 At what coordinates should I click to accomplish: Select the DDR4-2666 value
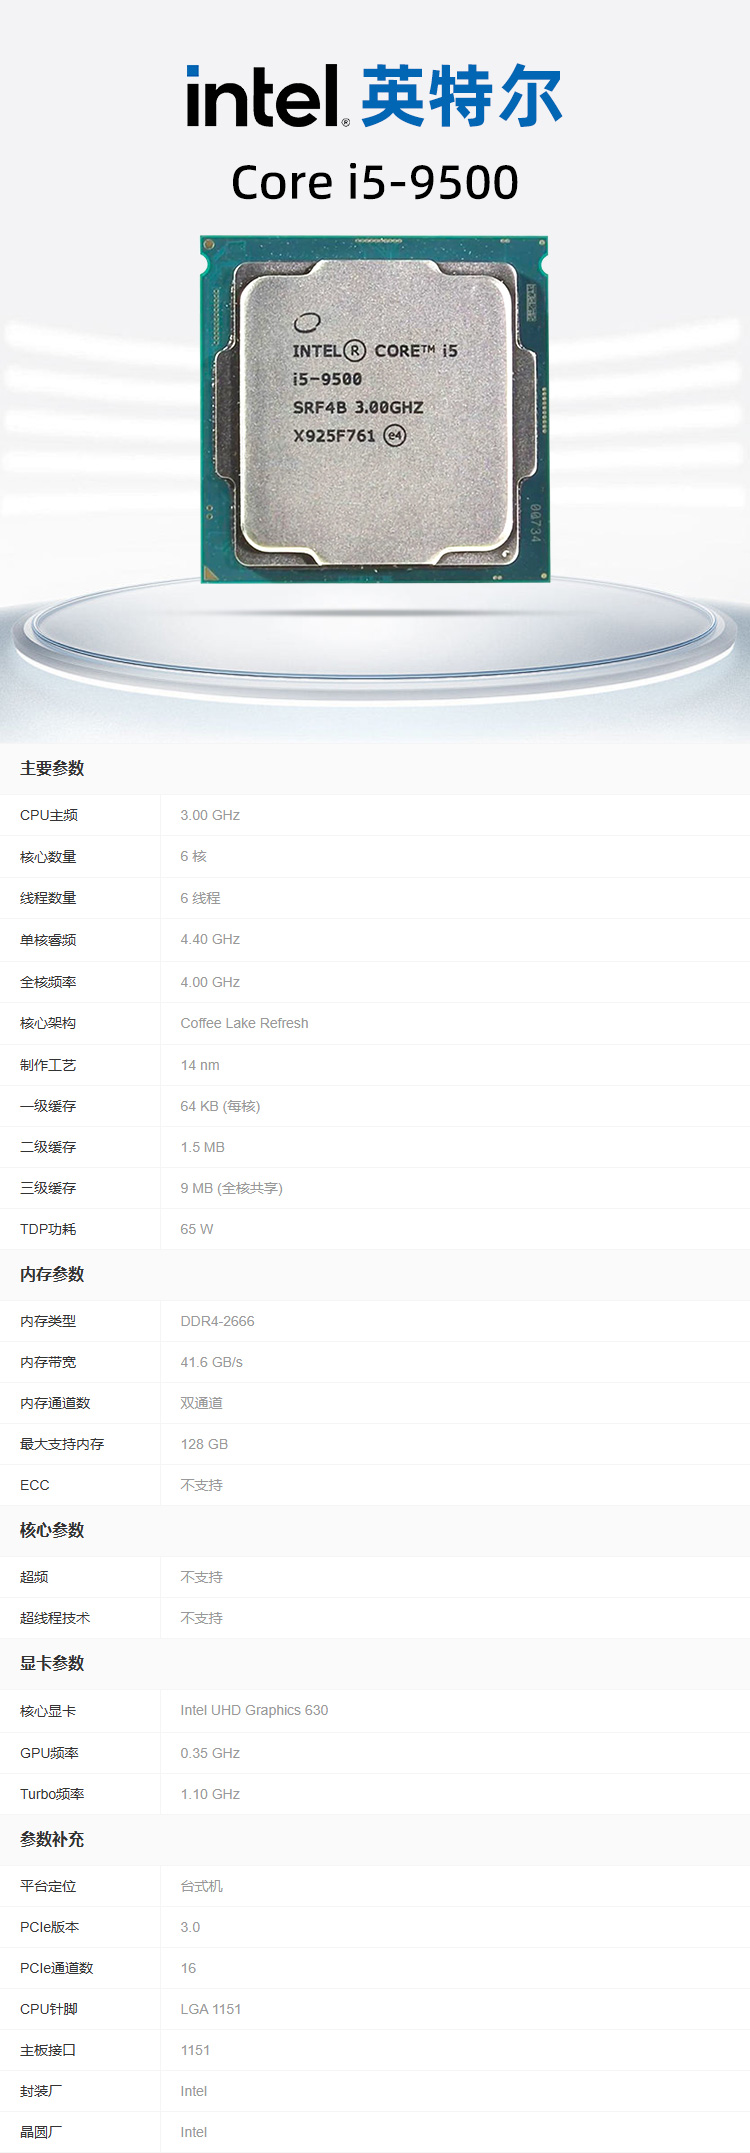pyautogui.click(x=217, y=1321)
